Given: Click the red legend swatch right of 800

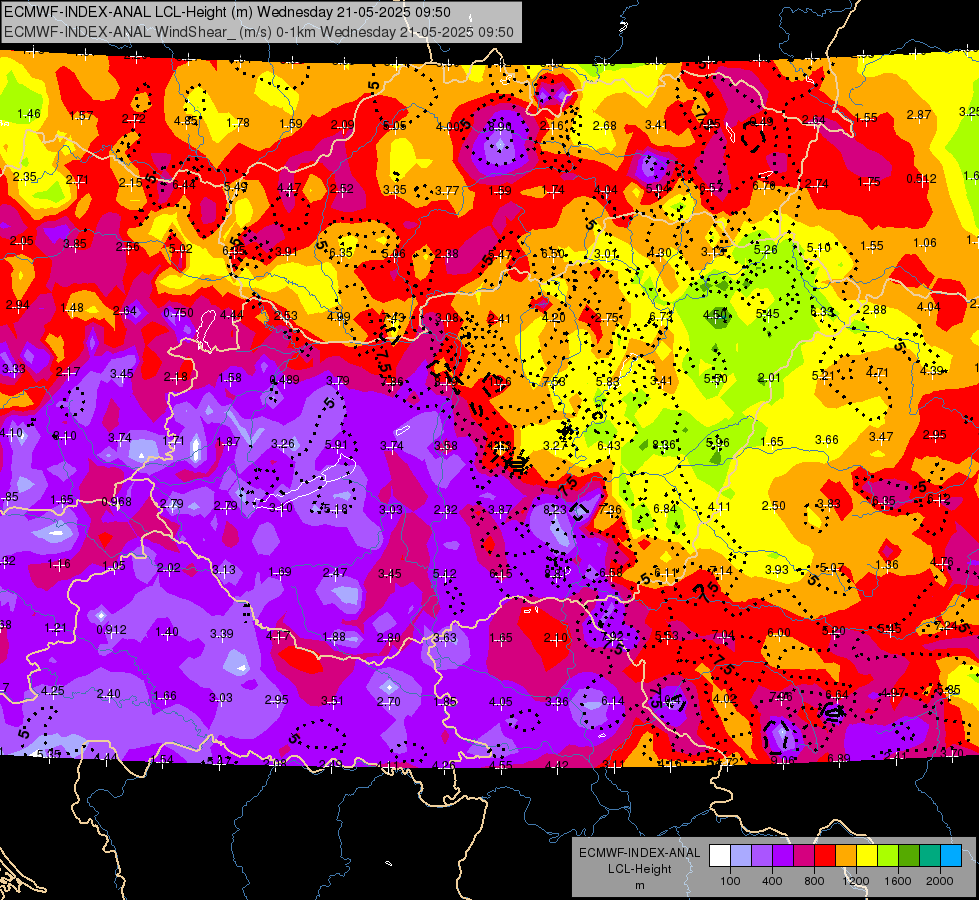Looking at the screenshot, I should click(x=825, y=856).
